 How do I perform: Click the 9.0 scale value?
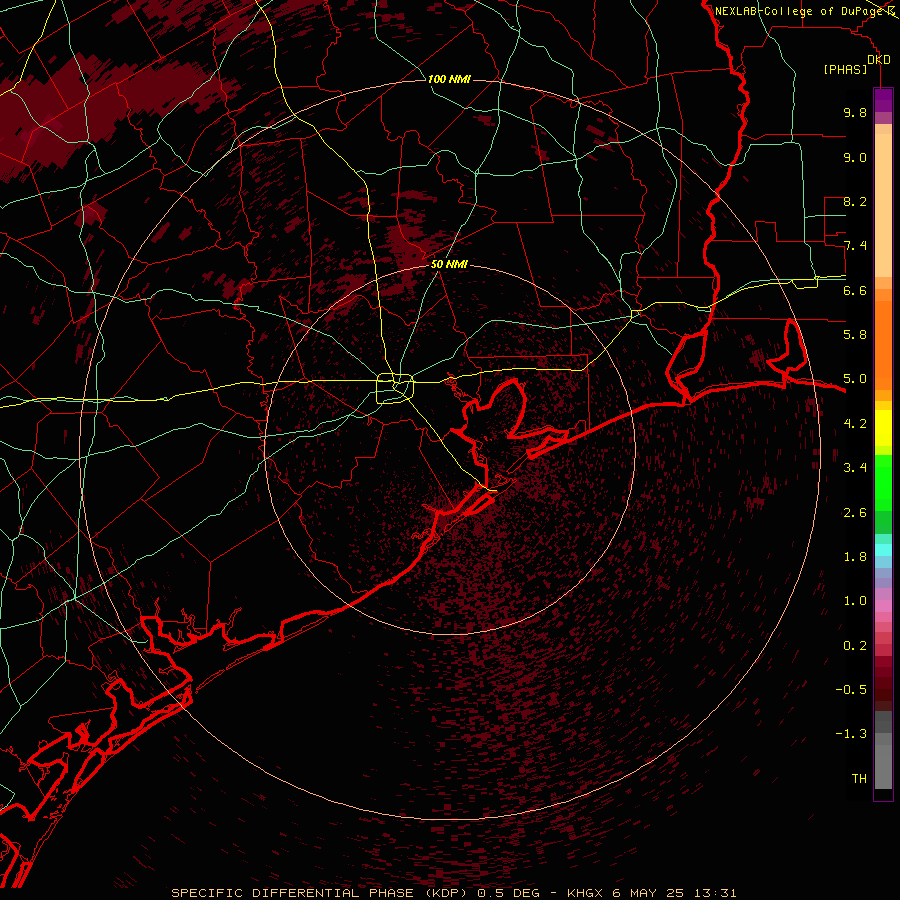pos(855,157)
